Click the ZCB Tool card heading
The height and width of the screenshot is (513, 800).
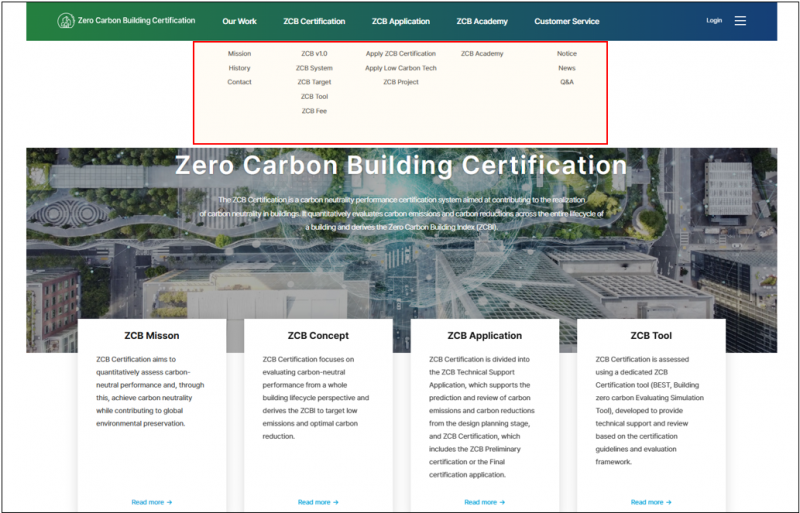coord(651,335)
